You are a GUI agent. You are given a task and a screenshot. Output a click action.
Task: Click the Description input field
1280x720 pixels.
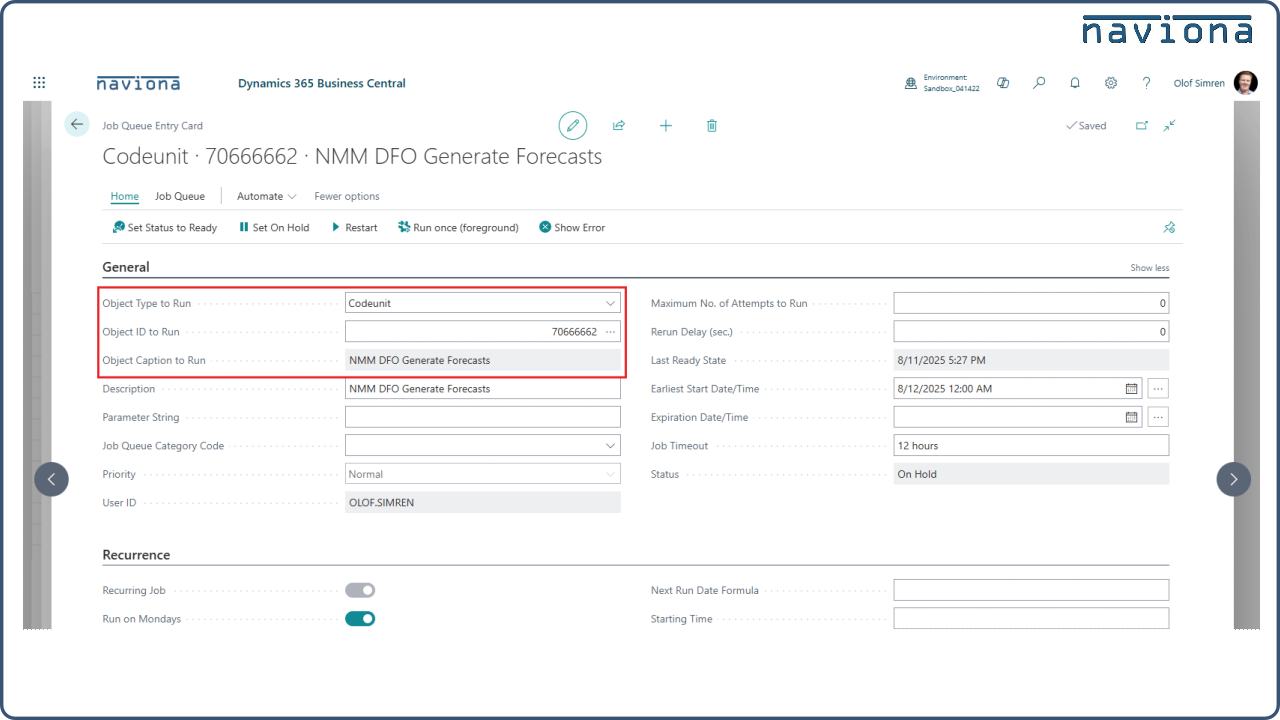(x=483, y=389)
